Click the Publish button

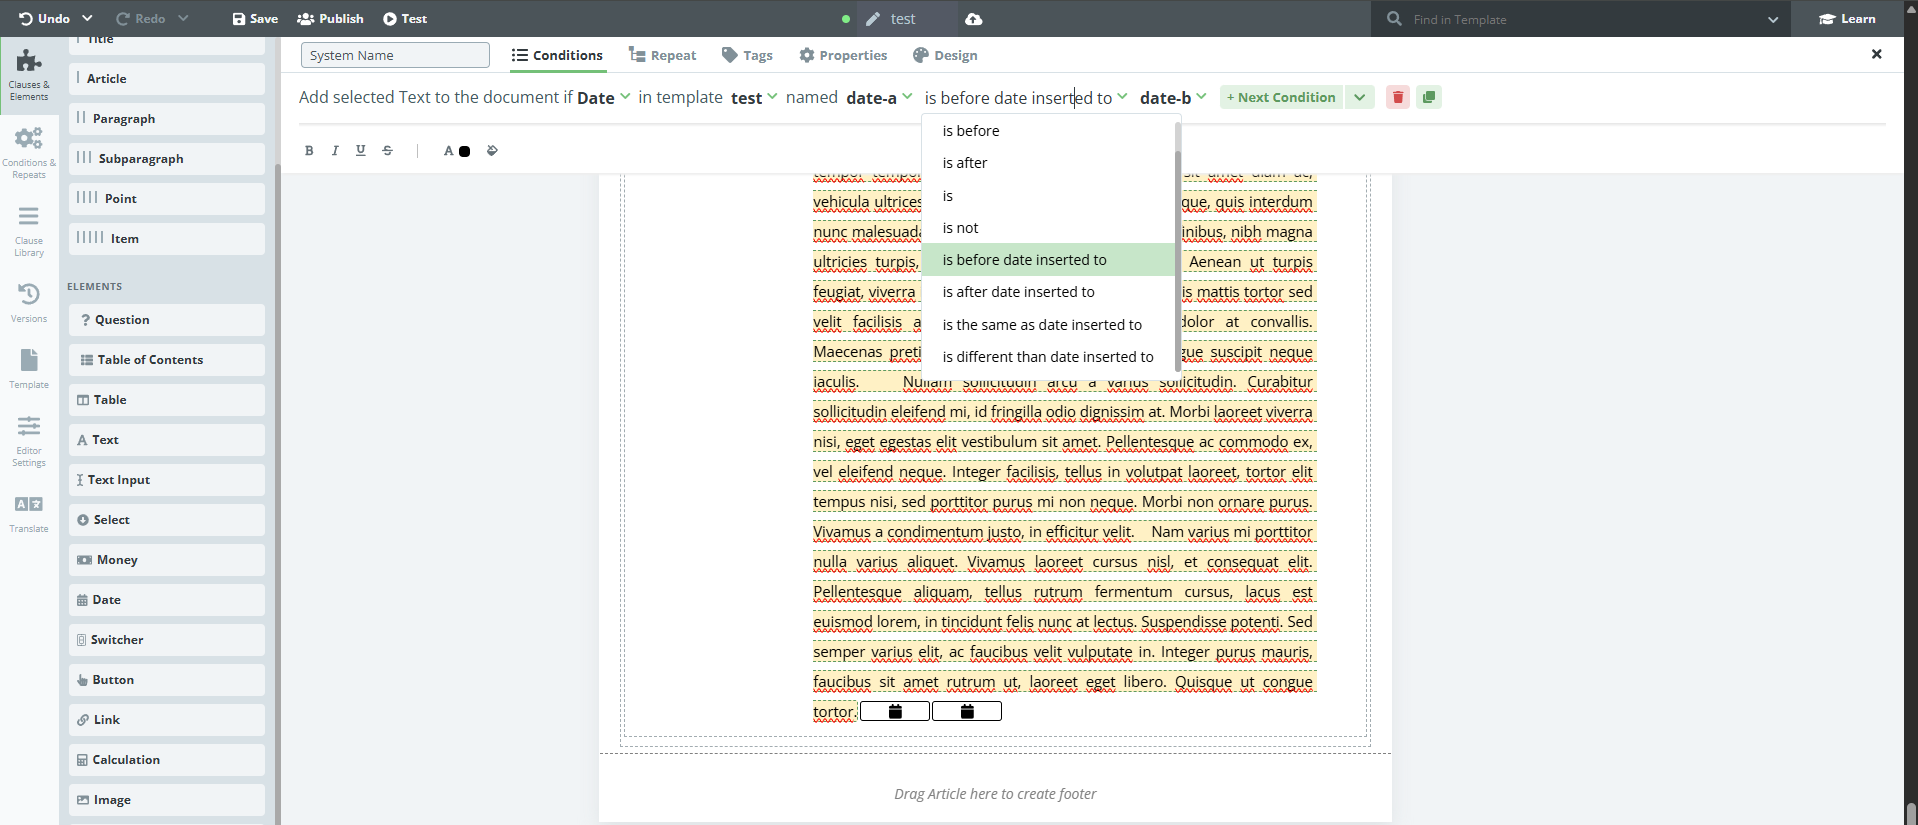pos(330,19)
